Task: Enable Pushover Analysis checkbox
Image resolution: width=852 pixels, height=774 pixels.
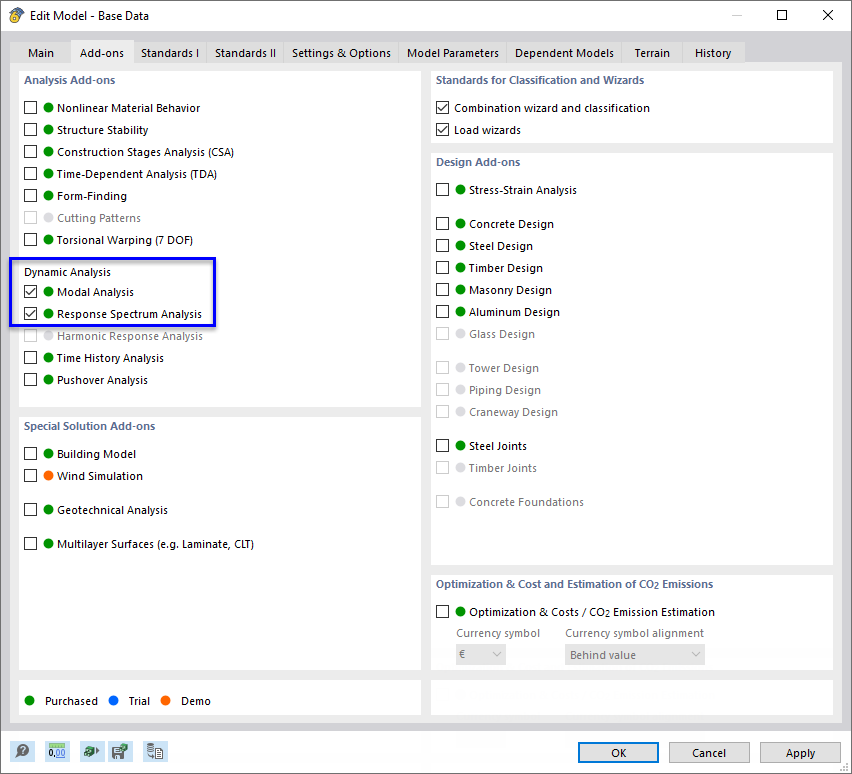Action: tap(30, 380)
